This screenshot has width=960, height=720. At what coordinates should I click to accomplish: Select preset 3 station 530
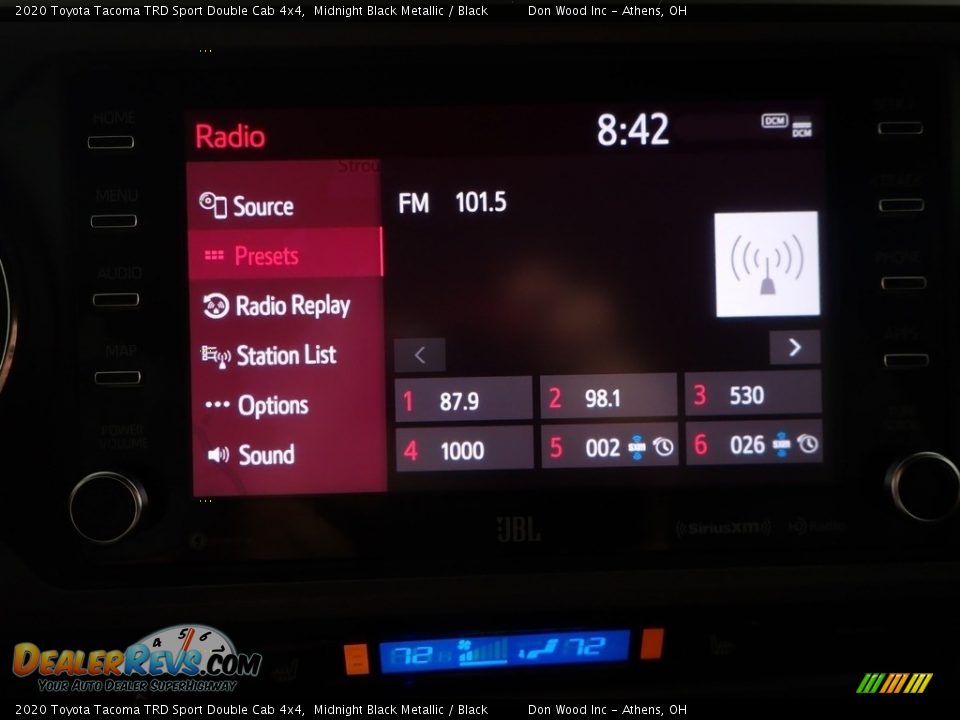coord(752,394)
